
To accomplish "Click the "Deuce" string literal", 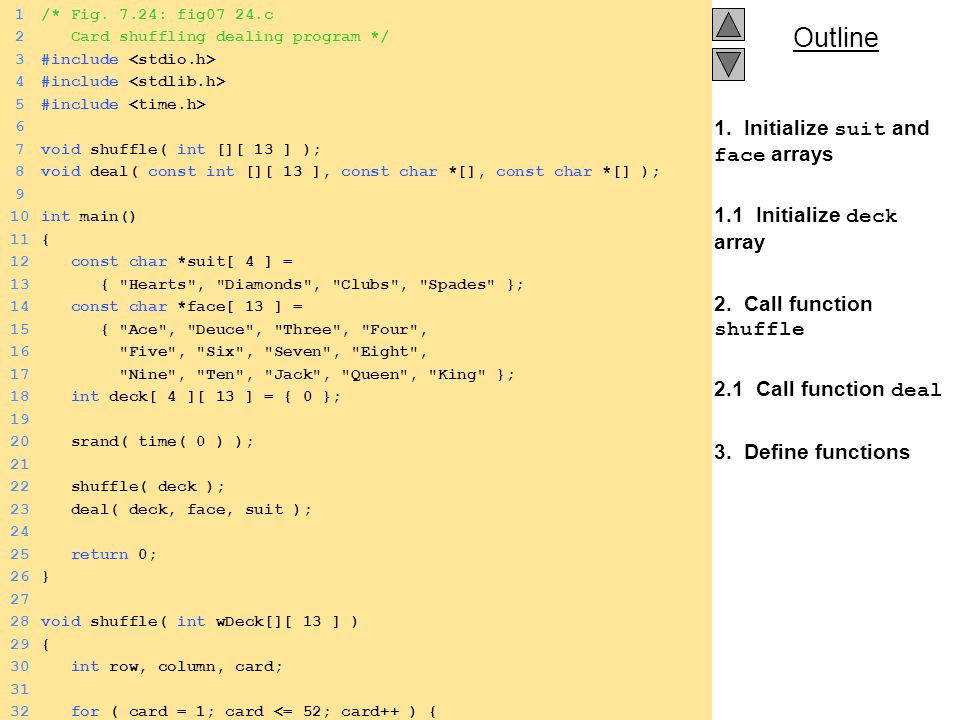I will click(x=220, y=329).
